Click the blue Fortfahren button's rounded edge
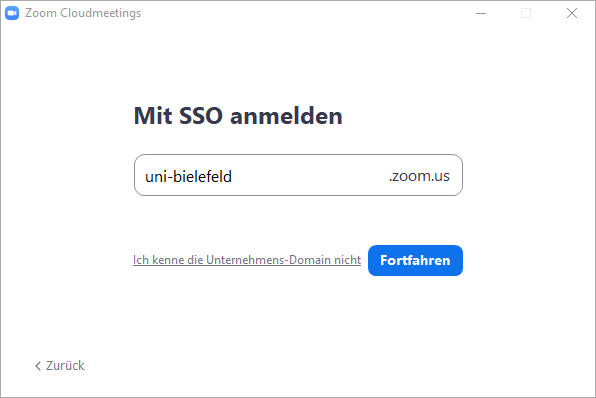The image size is (596, 398). [x=371, y=260]
